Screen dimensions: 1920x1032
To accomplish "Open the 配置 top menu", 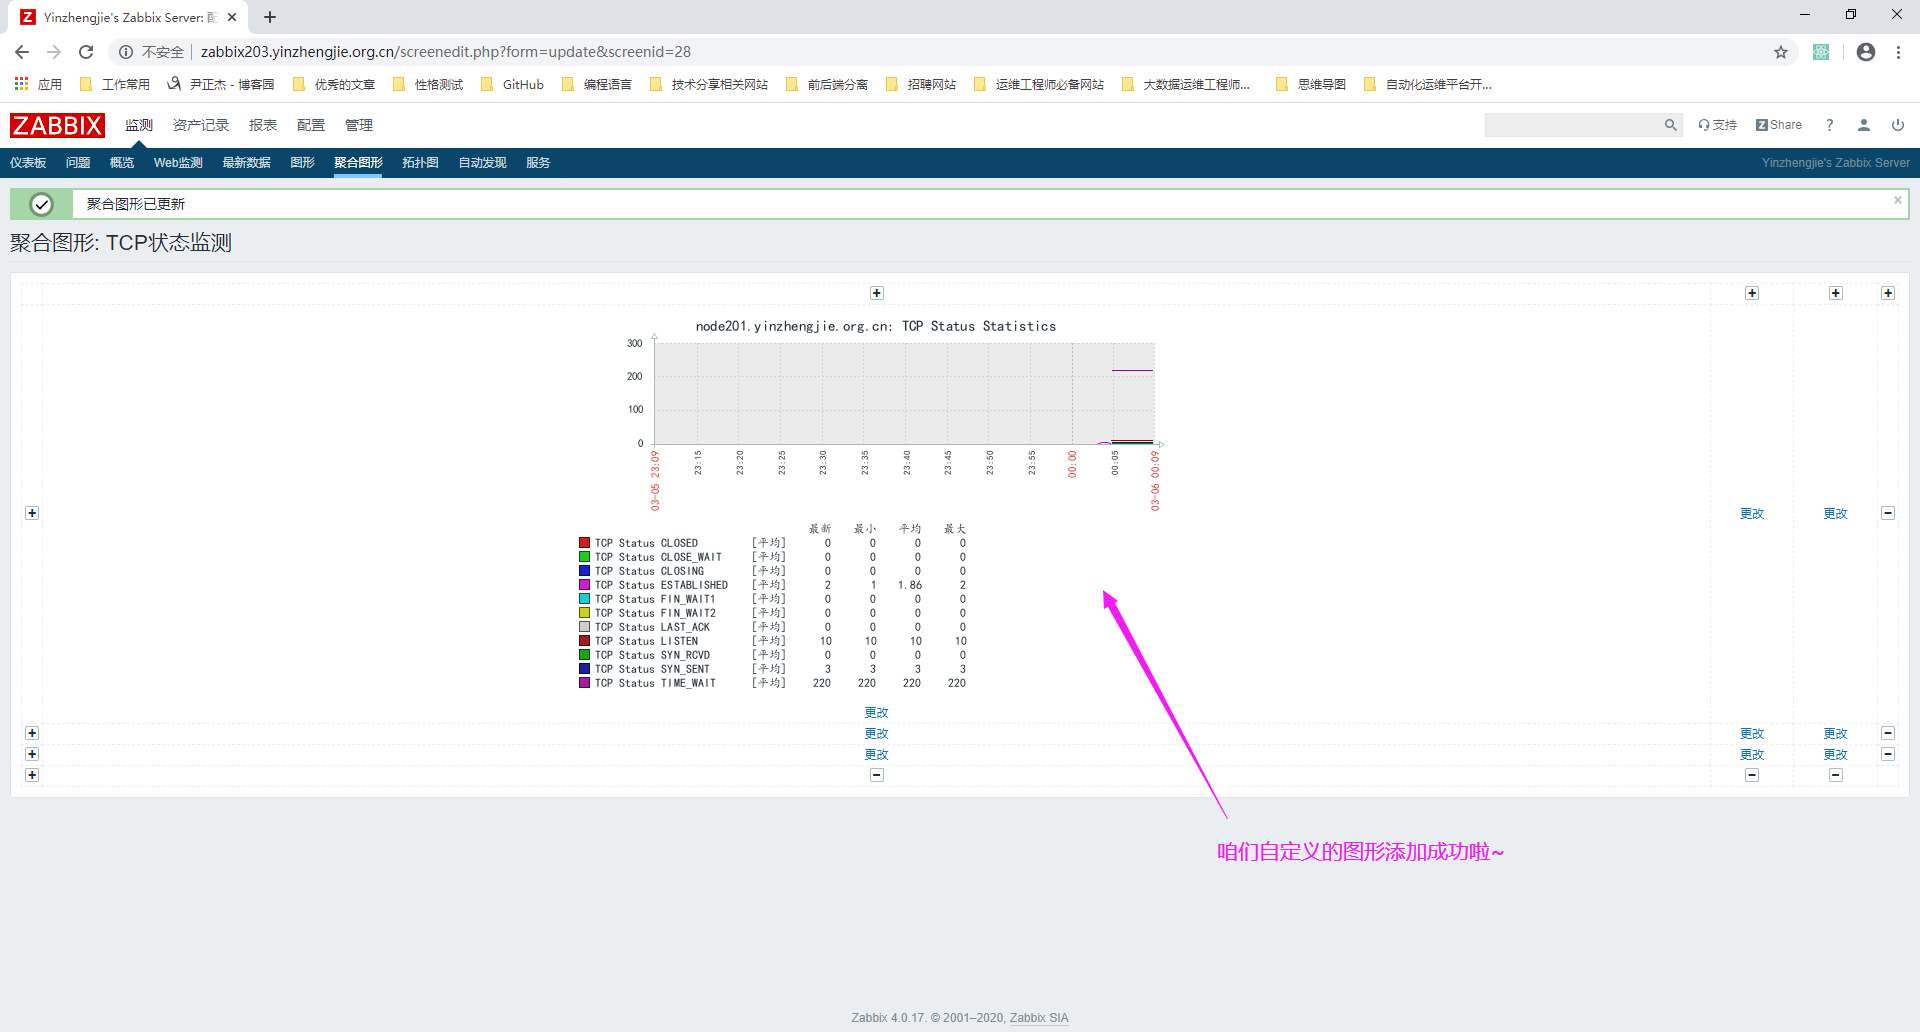I will click(x=311, y=125).
